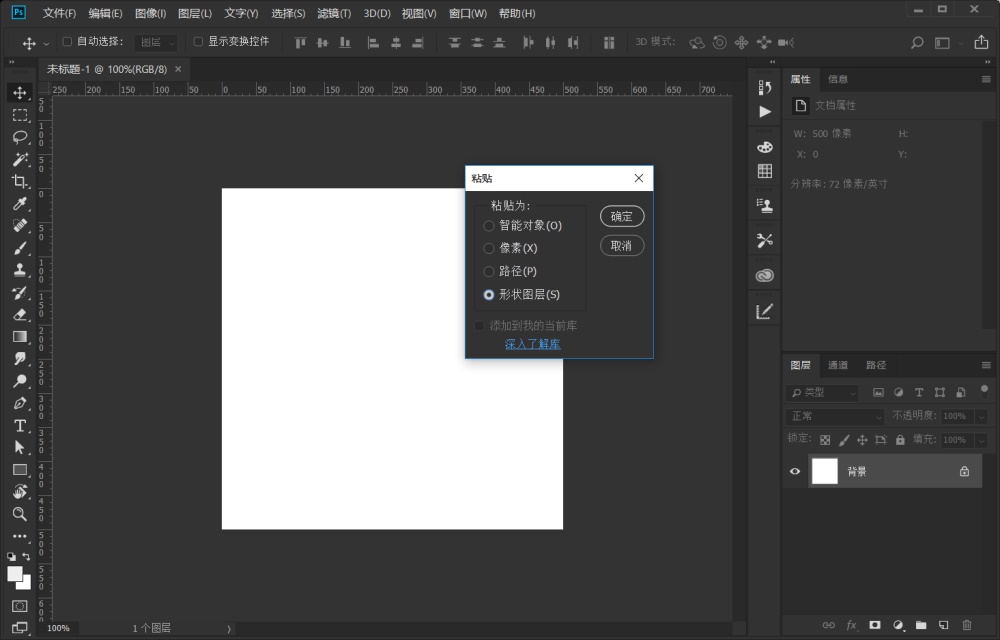Select the Lasso tool
1000x640 pixels.
[x=19, y=137]
